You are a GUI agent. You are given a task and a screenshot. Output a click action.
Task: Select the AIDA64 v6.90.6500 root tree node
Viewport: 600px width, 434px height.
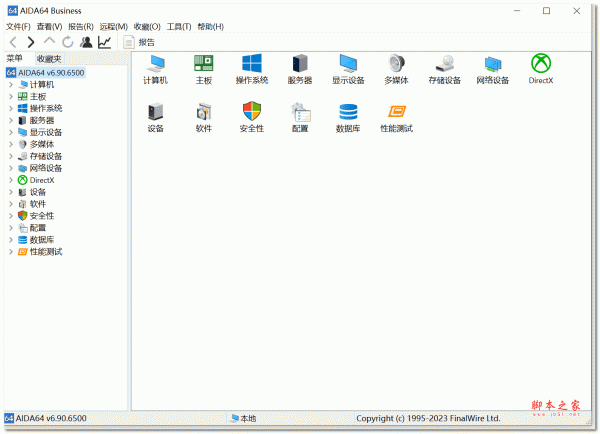click(x=46, y=73)
